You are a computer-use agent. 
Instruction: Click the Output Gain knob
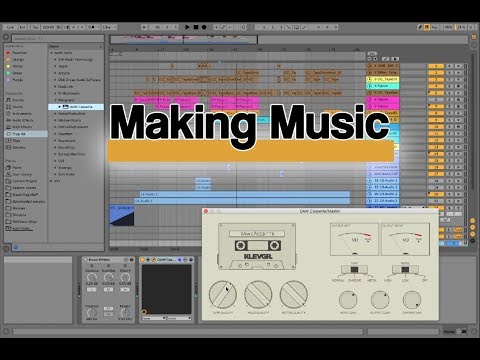(380, 300)
